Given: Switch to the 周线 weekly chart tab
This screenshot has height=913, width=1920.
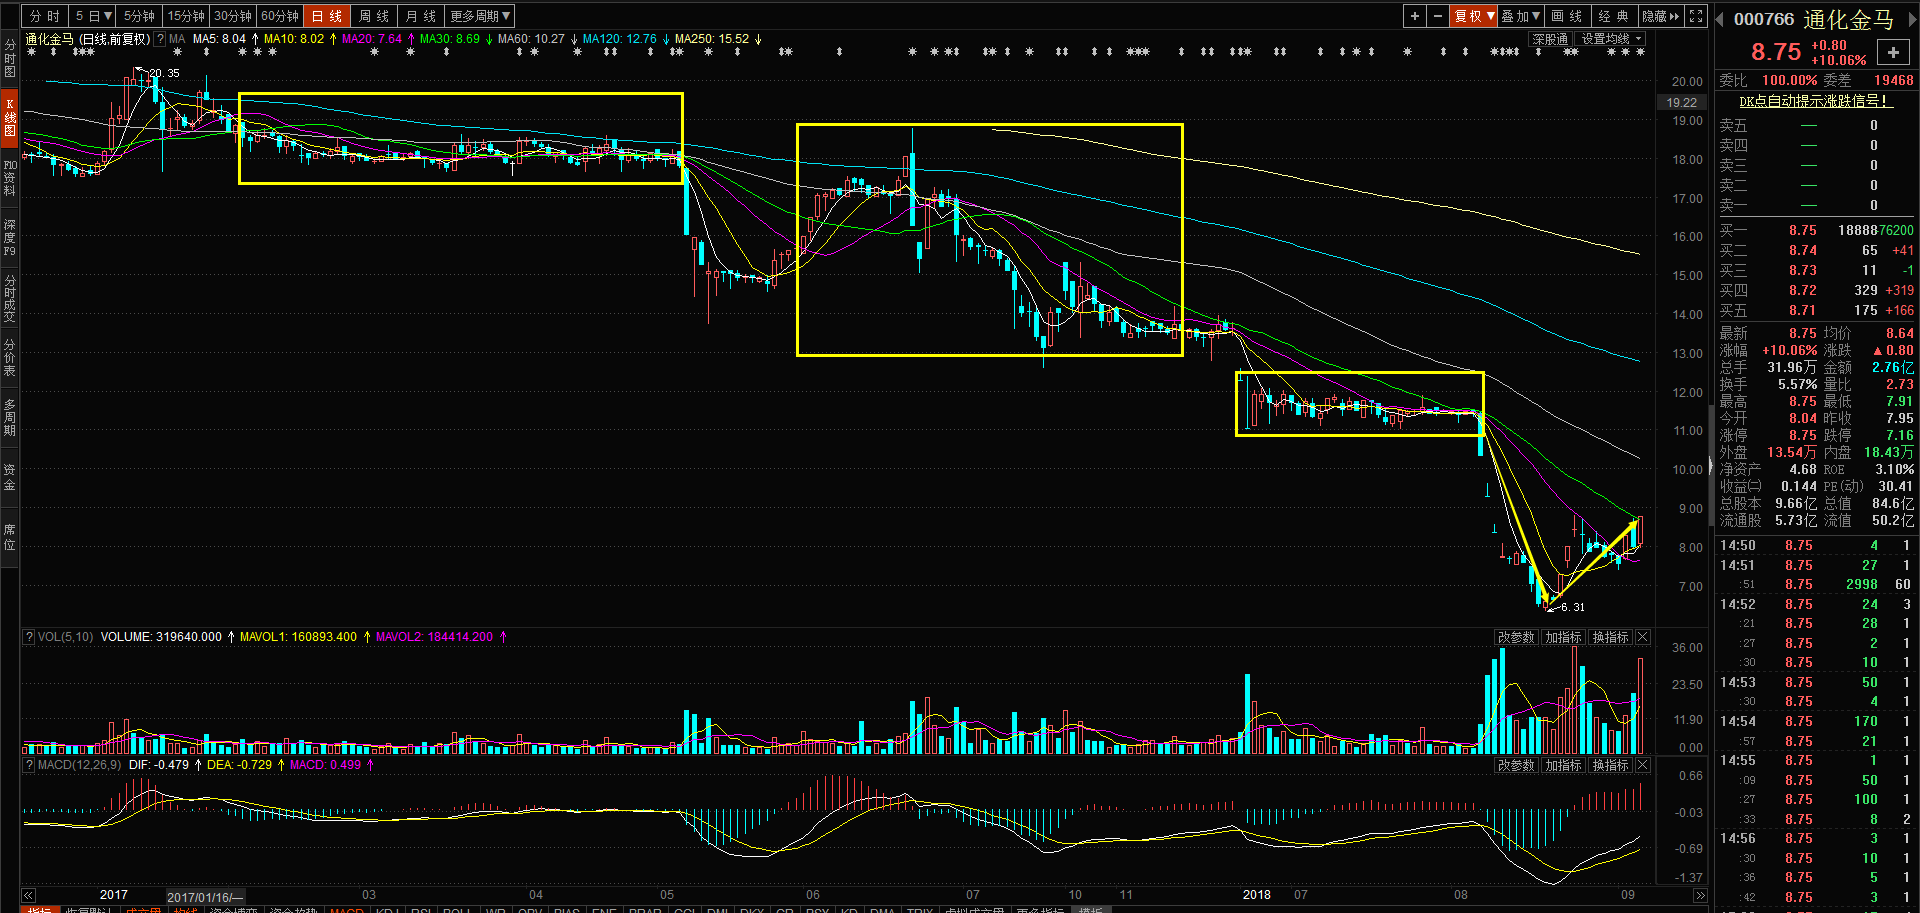Looking at the screenshot, I should coord(374,16).
